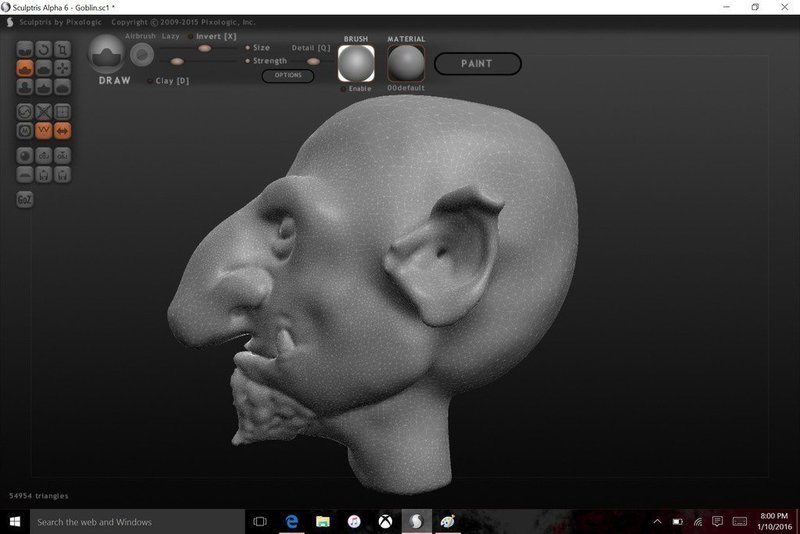Open Task View from taskbar

click(x=260, y=522)
